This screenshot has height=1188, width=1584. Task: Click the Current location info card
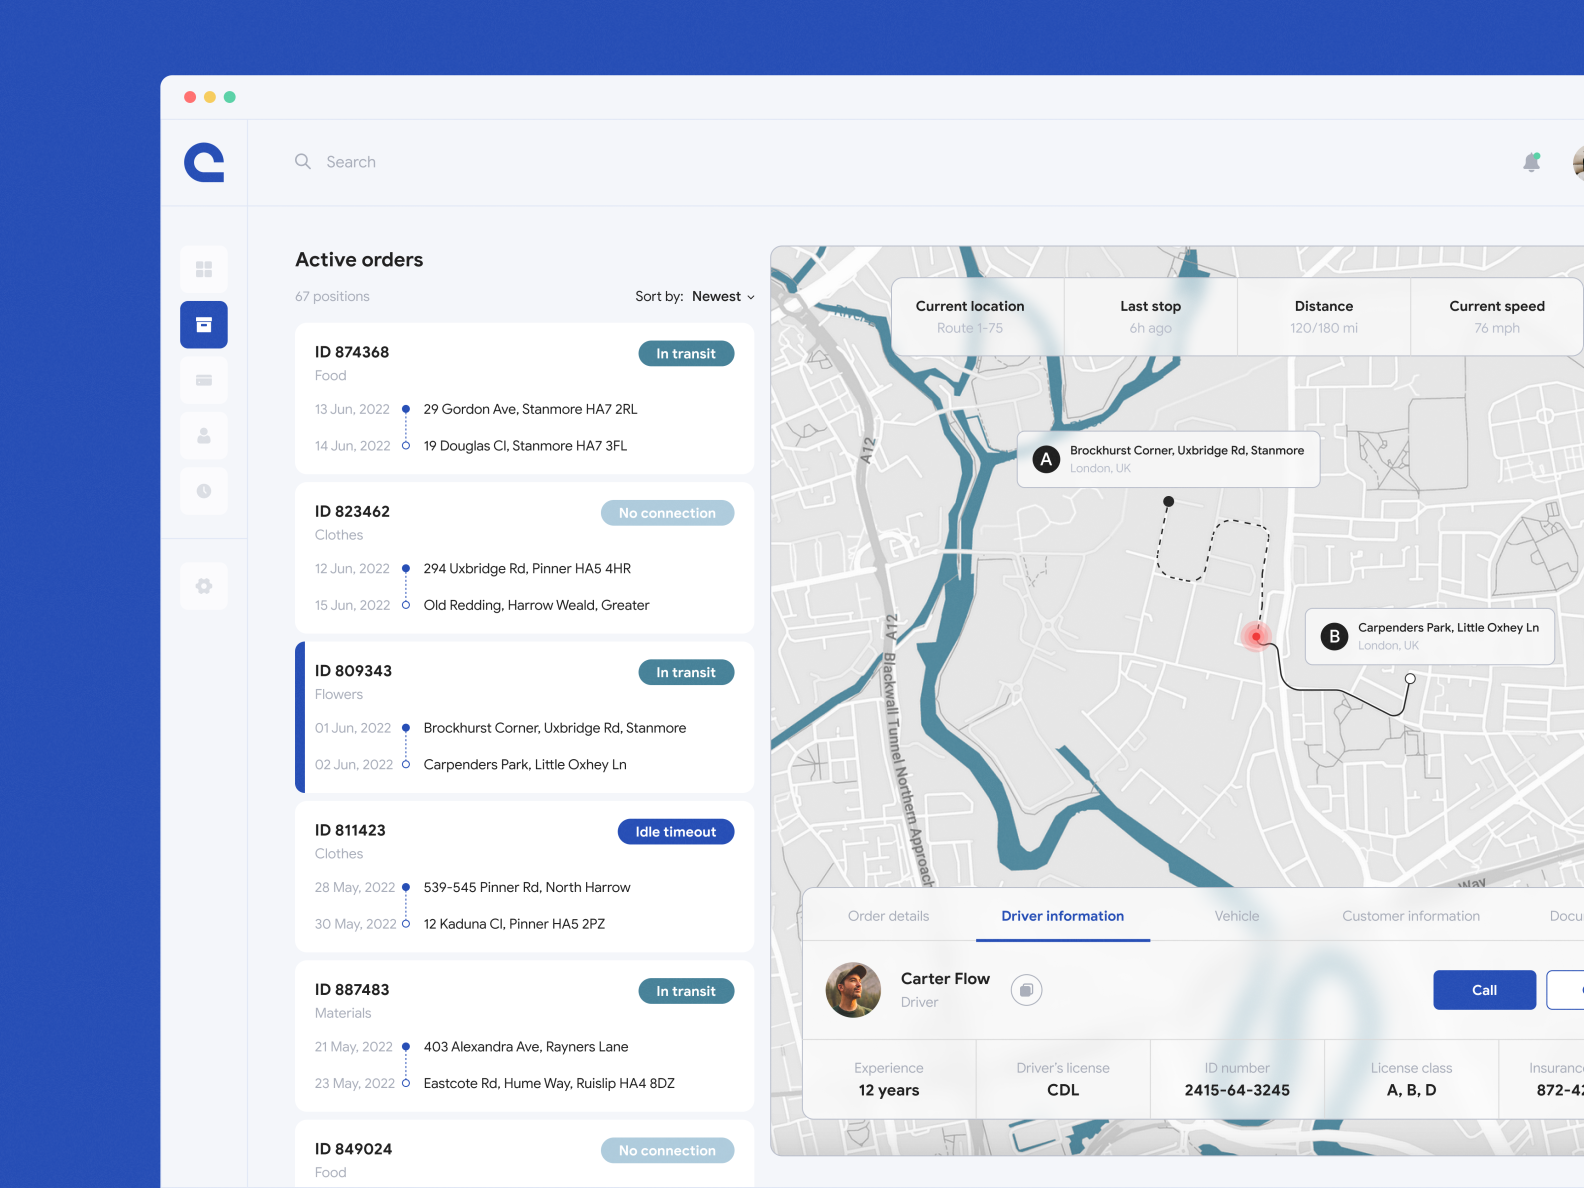[x=978, y=316]
